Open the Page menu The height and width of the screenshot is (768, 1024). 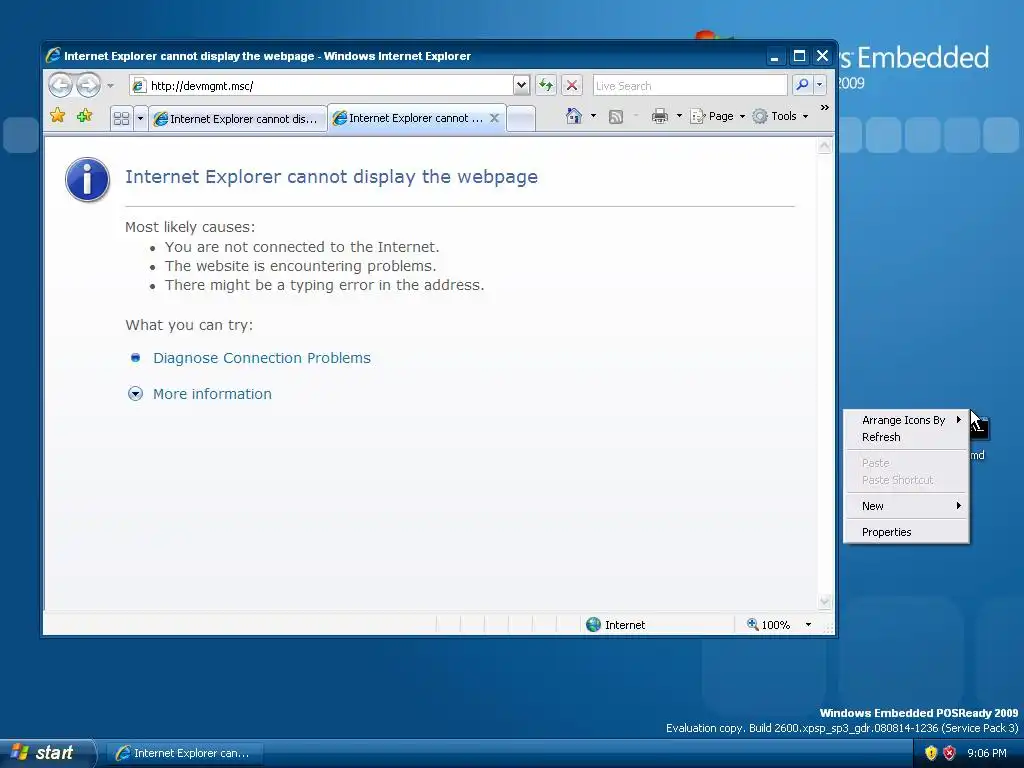click(717, 116)
